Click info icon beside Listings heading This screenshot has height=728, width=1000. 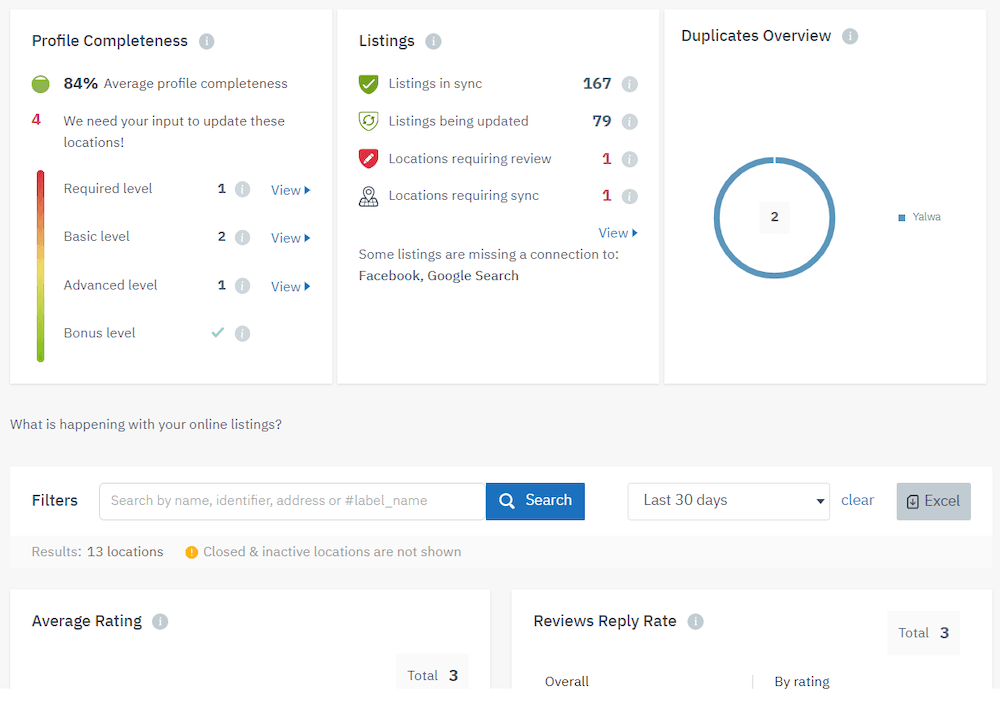[x=433, y=41]
